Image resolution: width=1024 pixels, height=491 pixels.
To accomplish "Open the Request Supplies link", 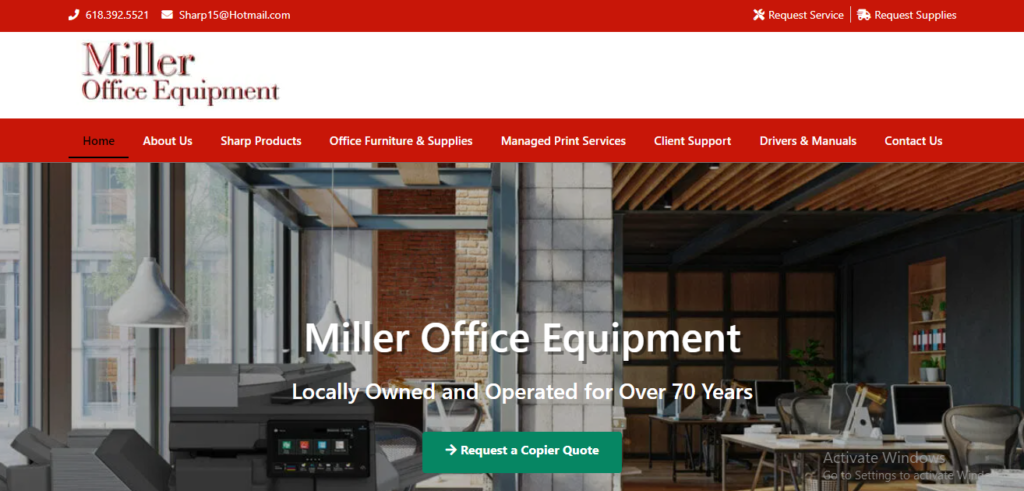I will pyautogui.click(x=915, y=15).
